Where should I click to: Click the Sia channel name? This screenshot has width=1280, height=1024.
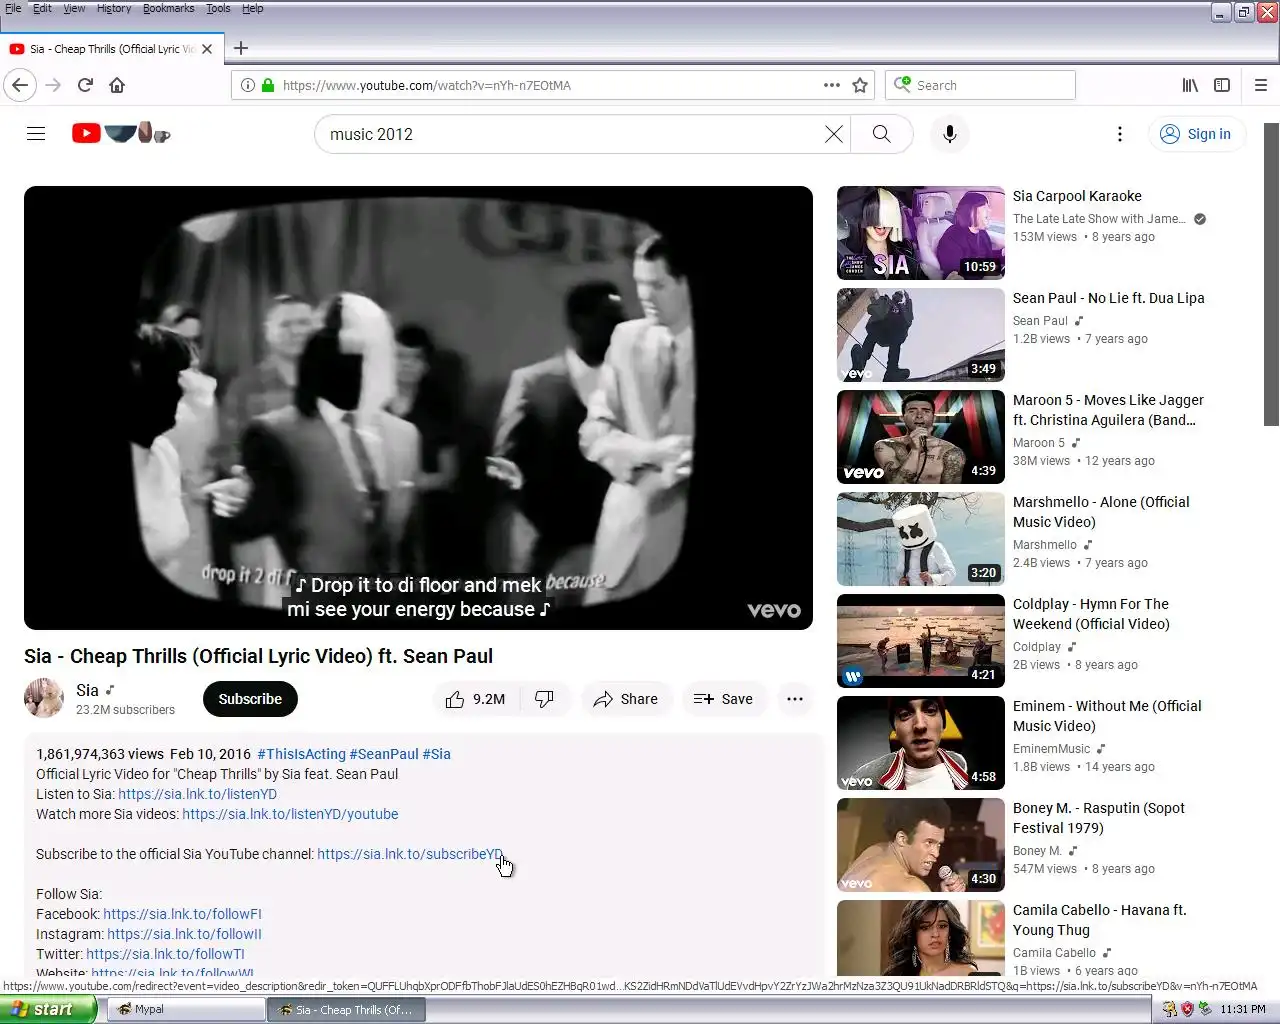point(87,690)
